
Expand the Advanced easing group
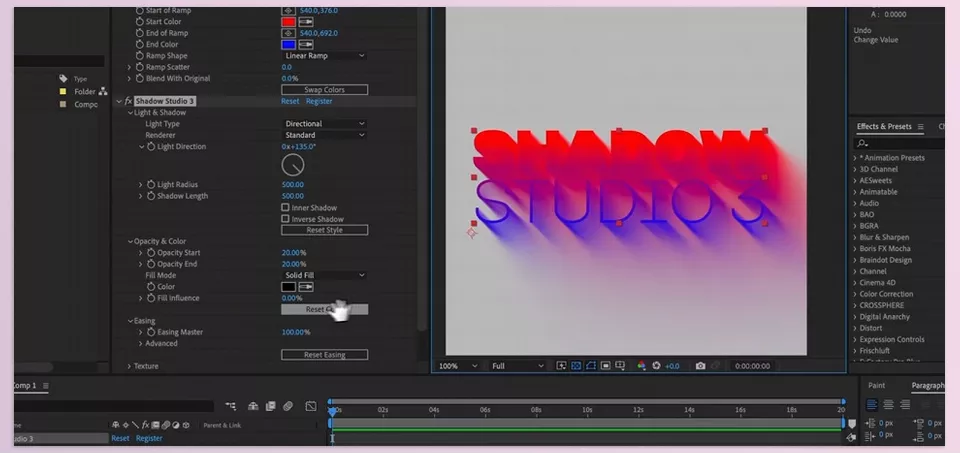pos(140,343)
